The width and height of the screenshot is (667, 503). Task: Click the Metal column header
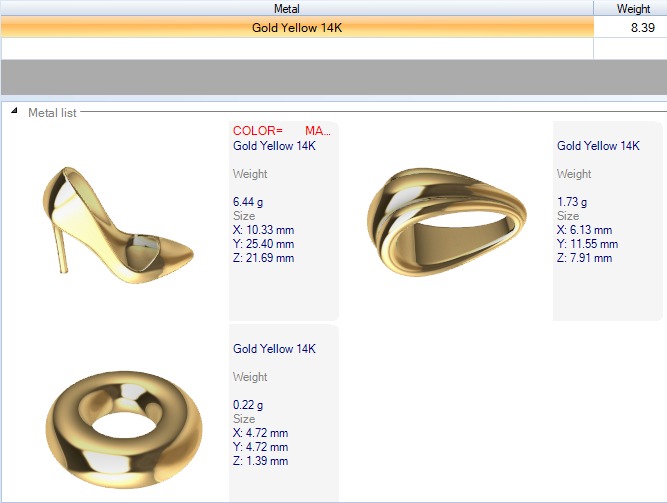pos(297,9)
